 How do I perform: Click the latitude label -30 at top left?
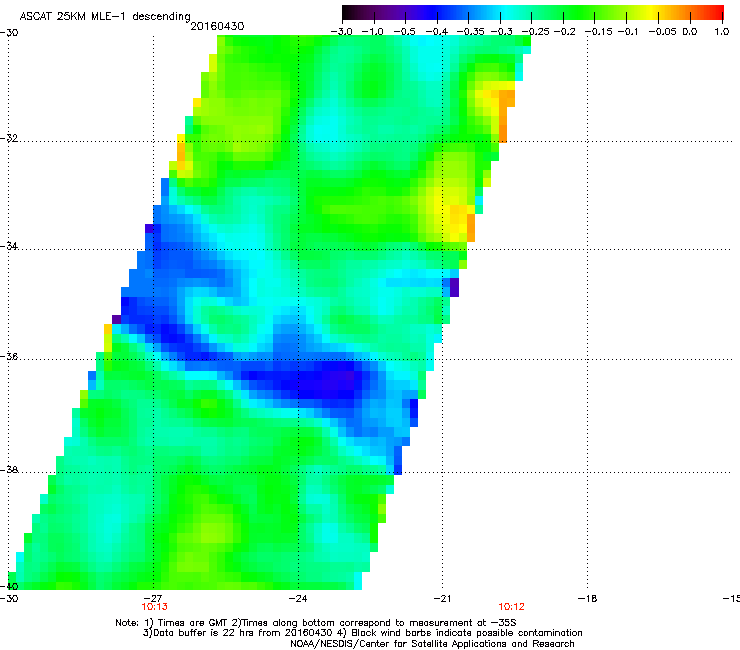[9, 32]
